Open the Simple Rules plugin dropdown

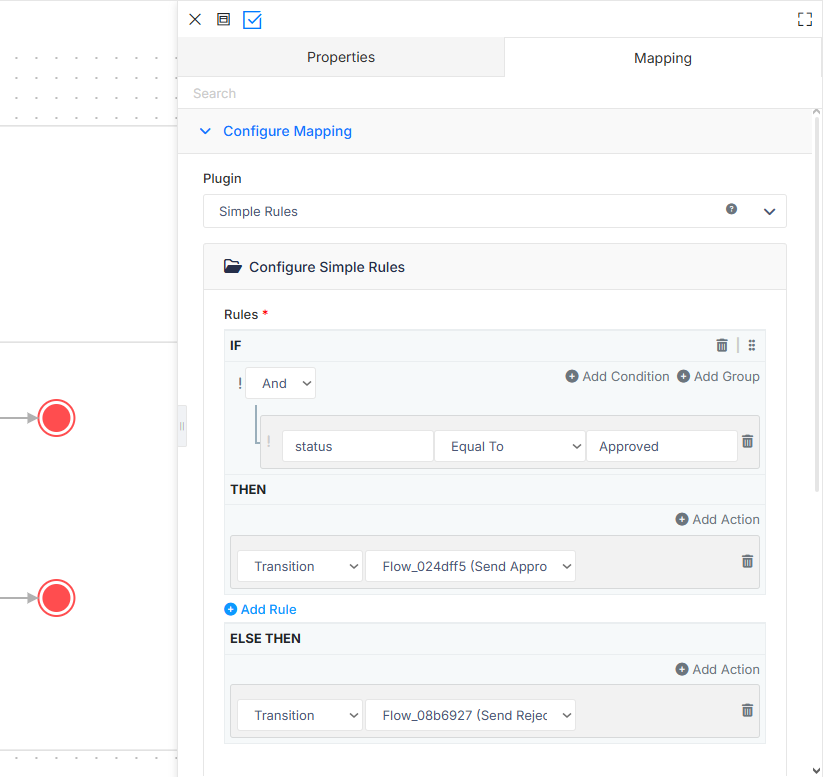point(494,211)
